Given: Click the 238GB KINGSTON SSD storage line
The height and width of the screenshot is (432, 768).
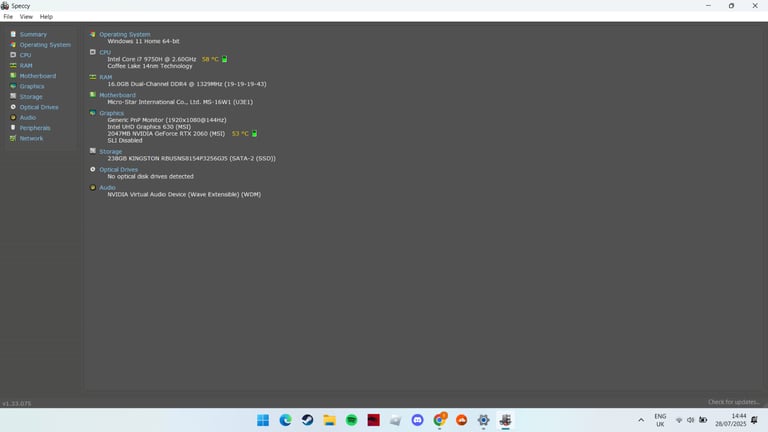Looking at the screenshot, I should (192, 159).
